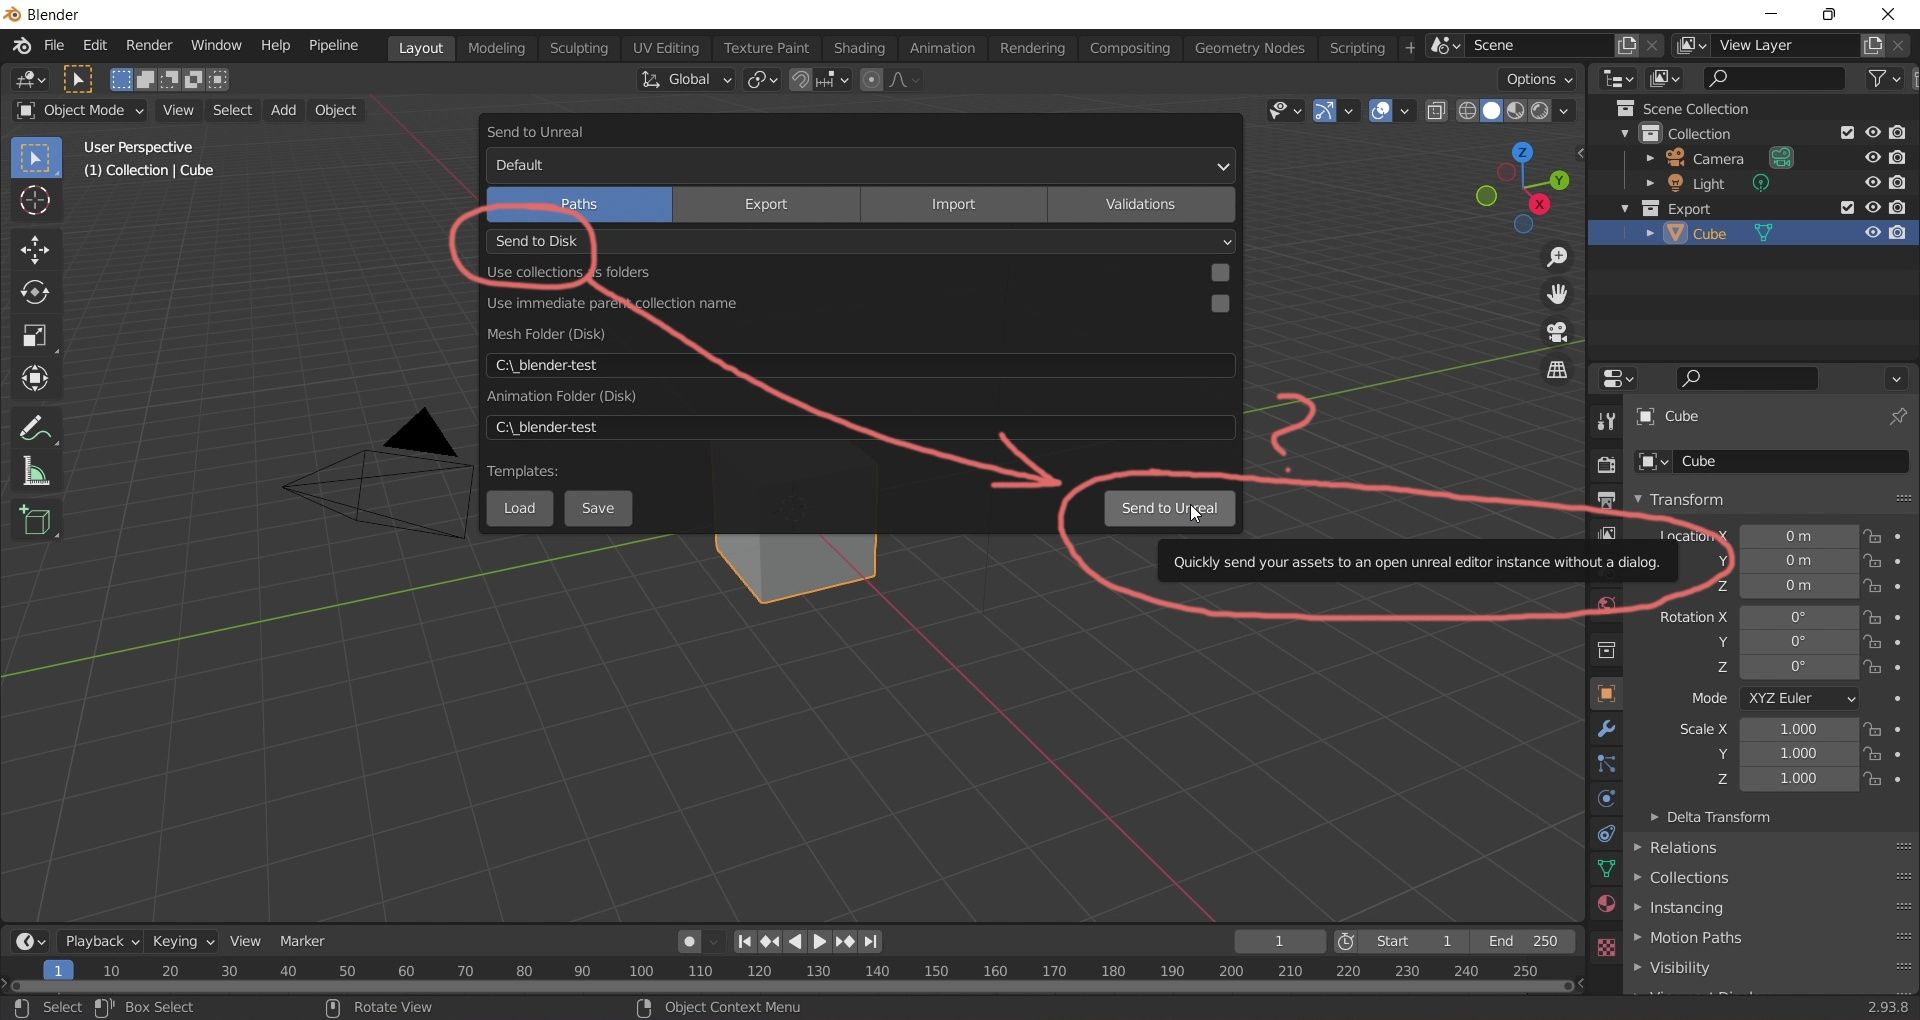This screenshot has width=1920, height=1020.
Task: Open the Pipeline menu
Action: pos(334,45)
